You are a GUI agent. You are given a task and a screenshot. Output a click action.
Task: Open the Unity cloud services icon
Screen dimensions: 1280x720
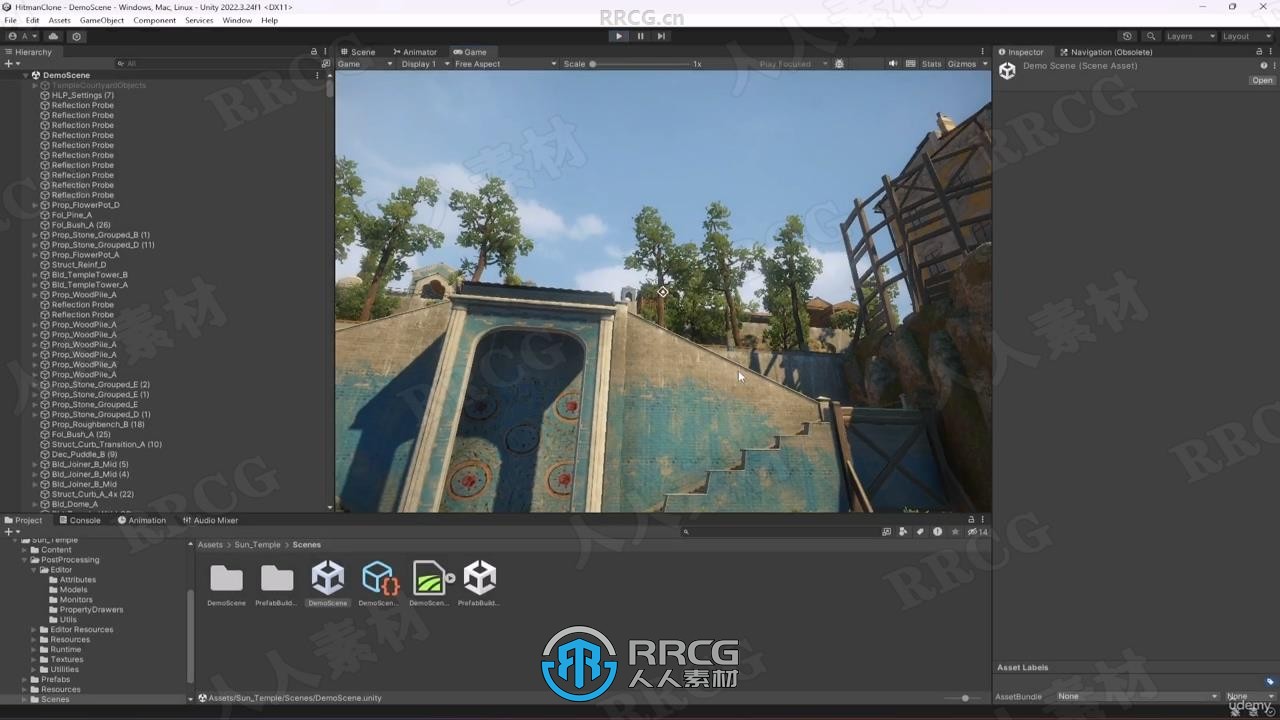(54, 36)
